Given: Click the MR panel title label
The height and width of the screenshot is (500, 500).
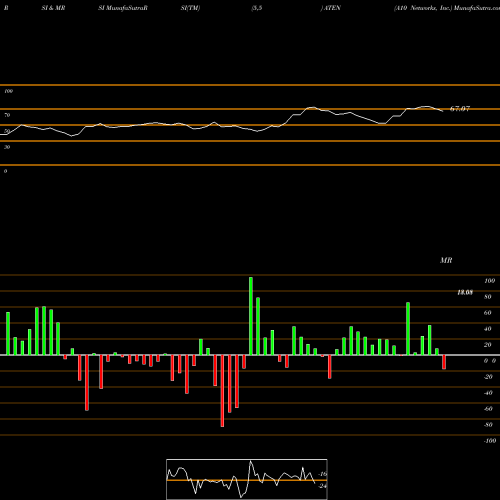Looking at the screenshot, I should pos(446,260).
